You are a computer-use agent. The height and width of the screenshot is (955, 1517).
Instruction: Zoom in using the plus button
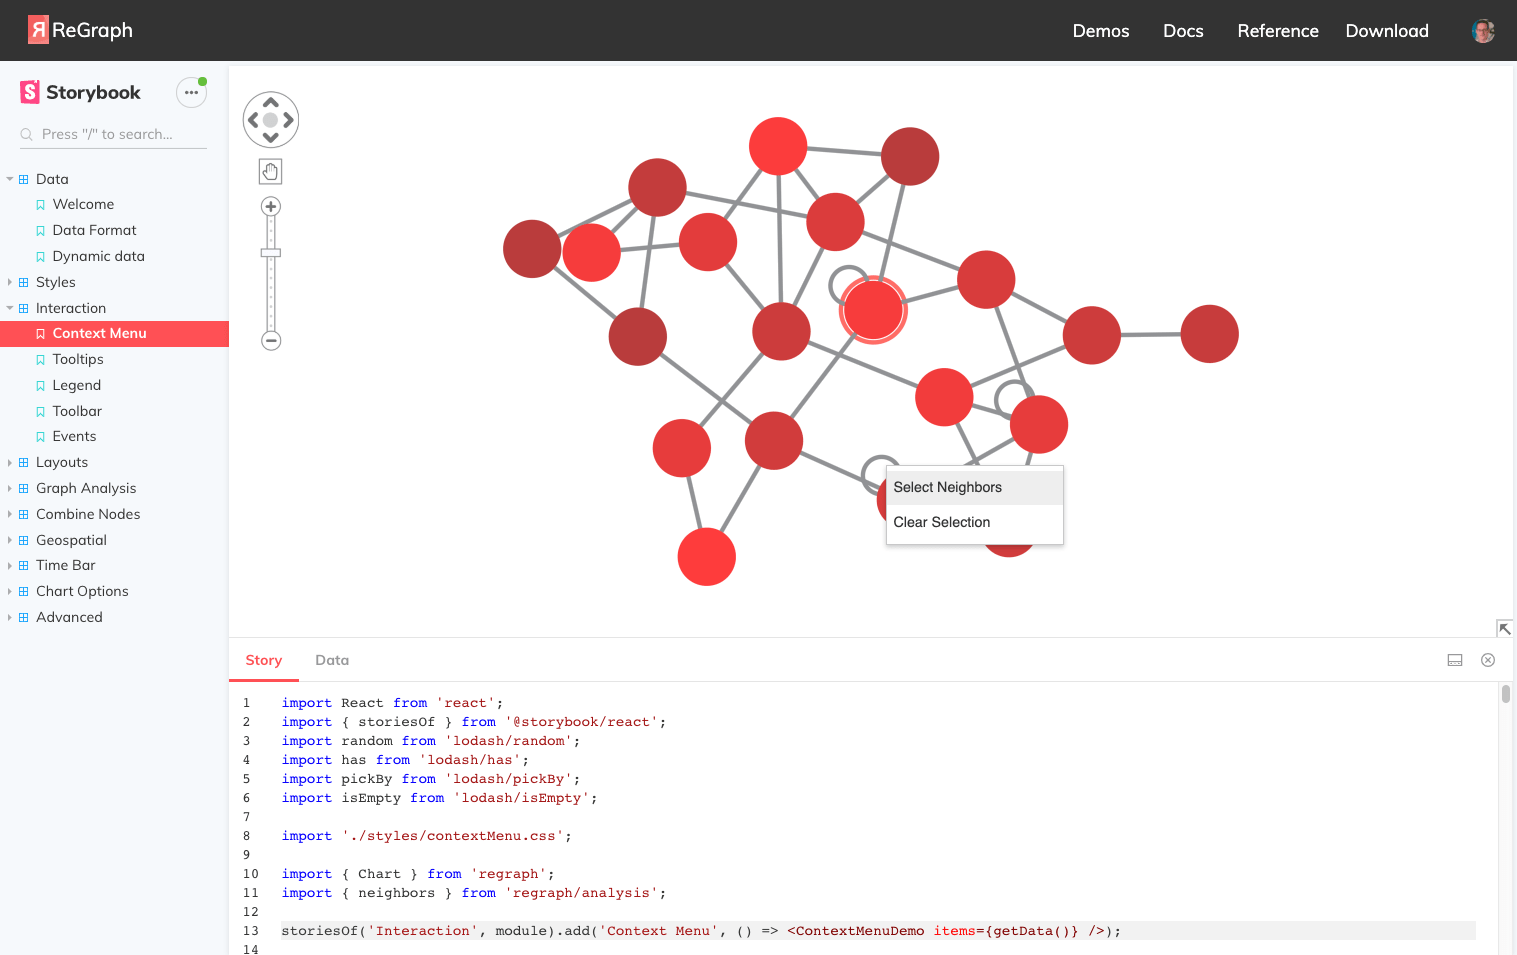click(270, 207)
